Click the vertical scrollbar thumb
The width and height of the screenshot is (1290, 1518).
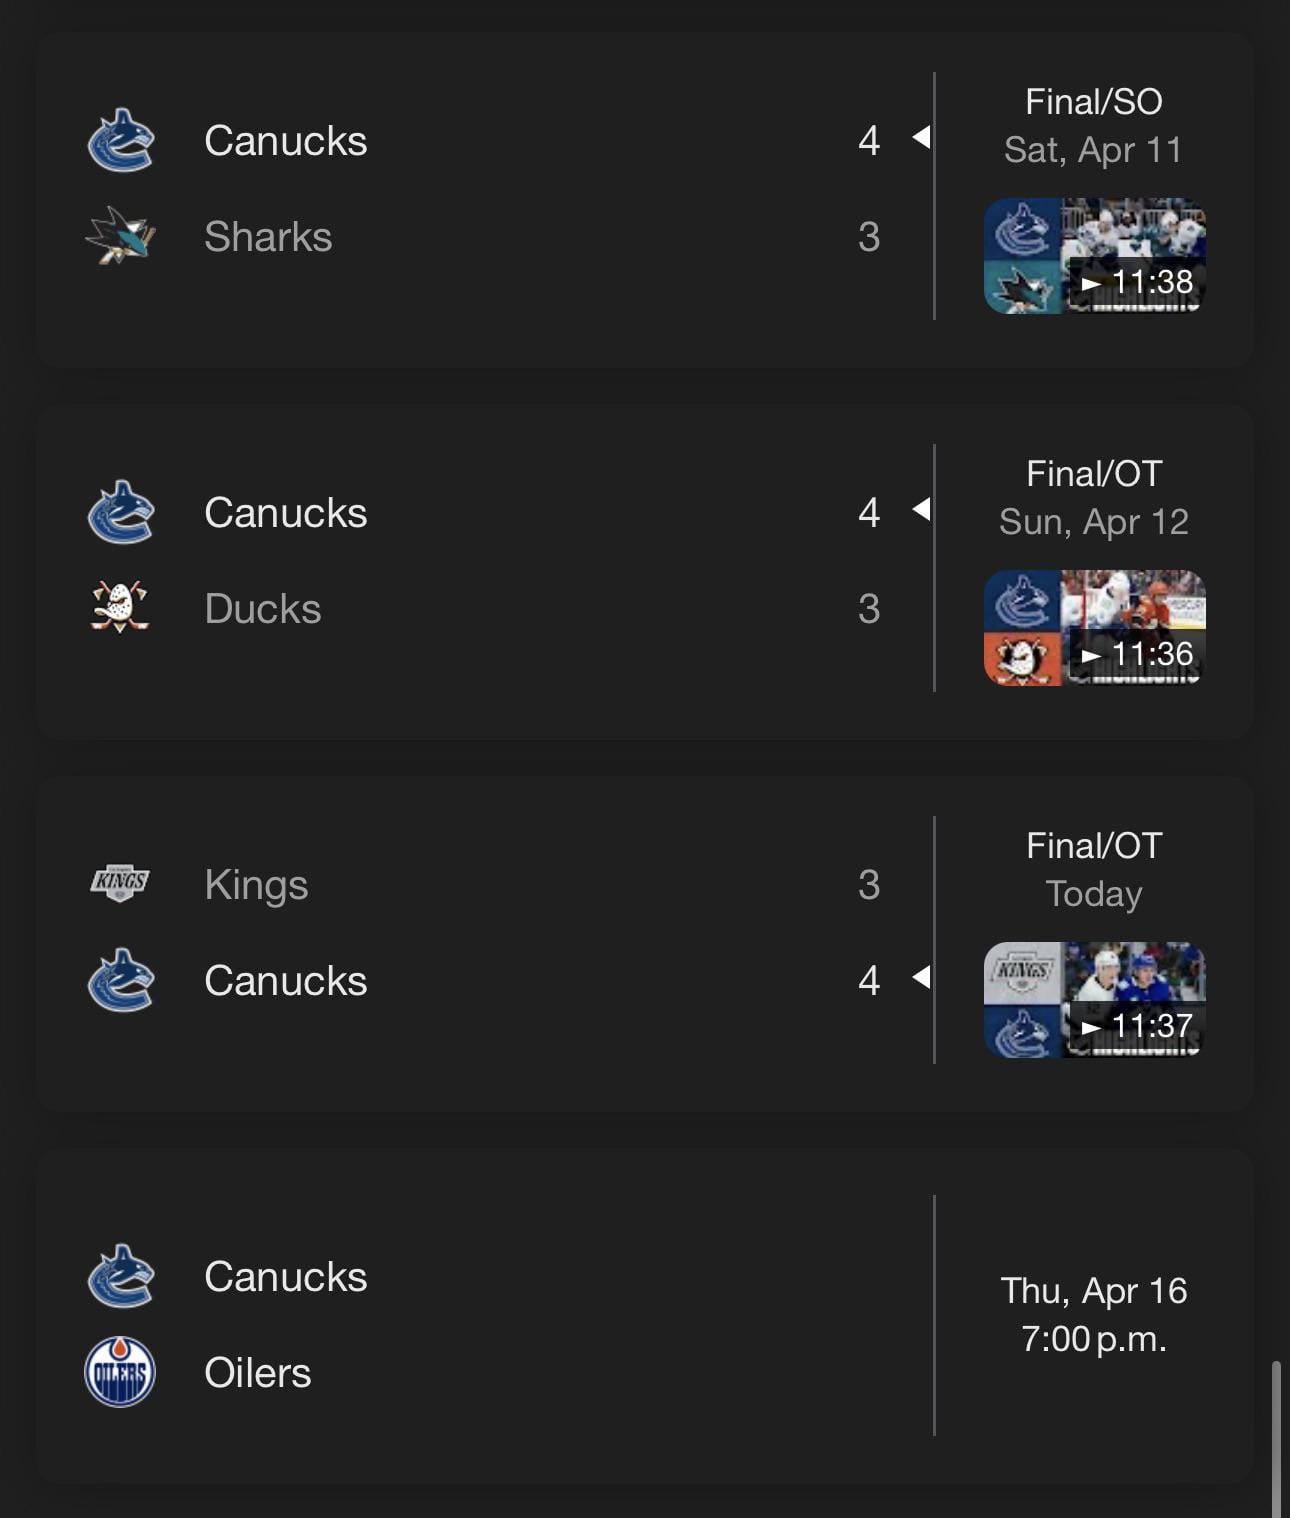tap(1276, 1438)
